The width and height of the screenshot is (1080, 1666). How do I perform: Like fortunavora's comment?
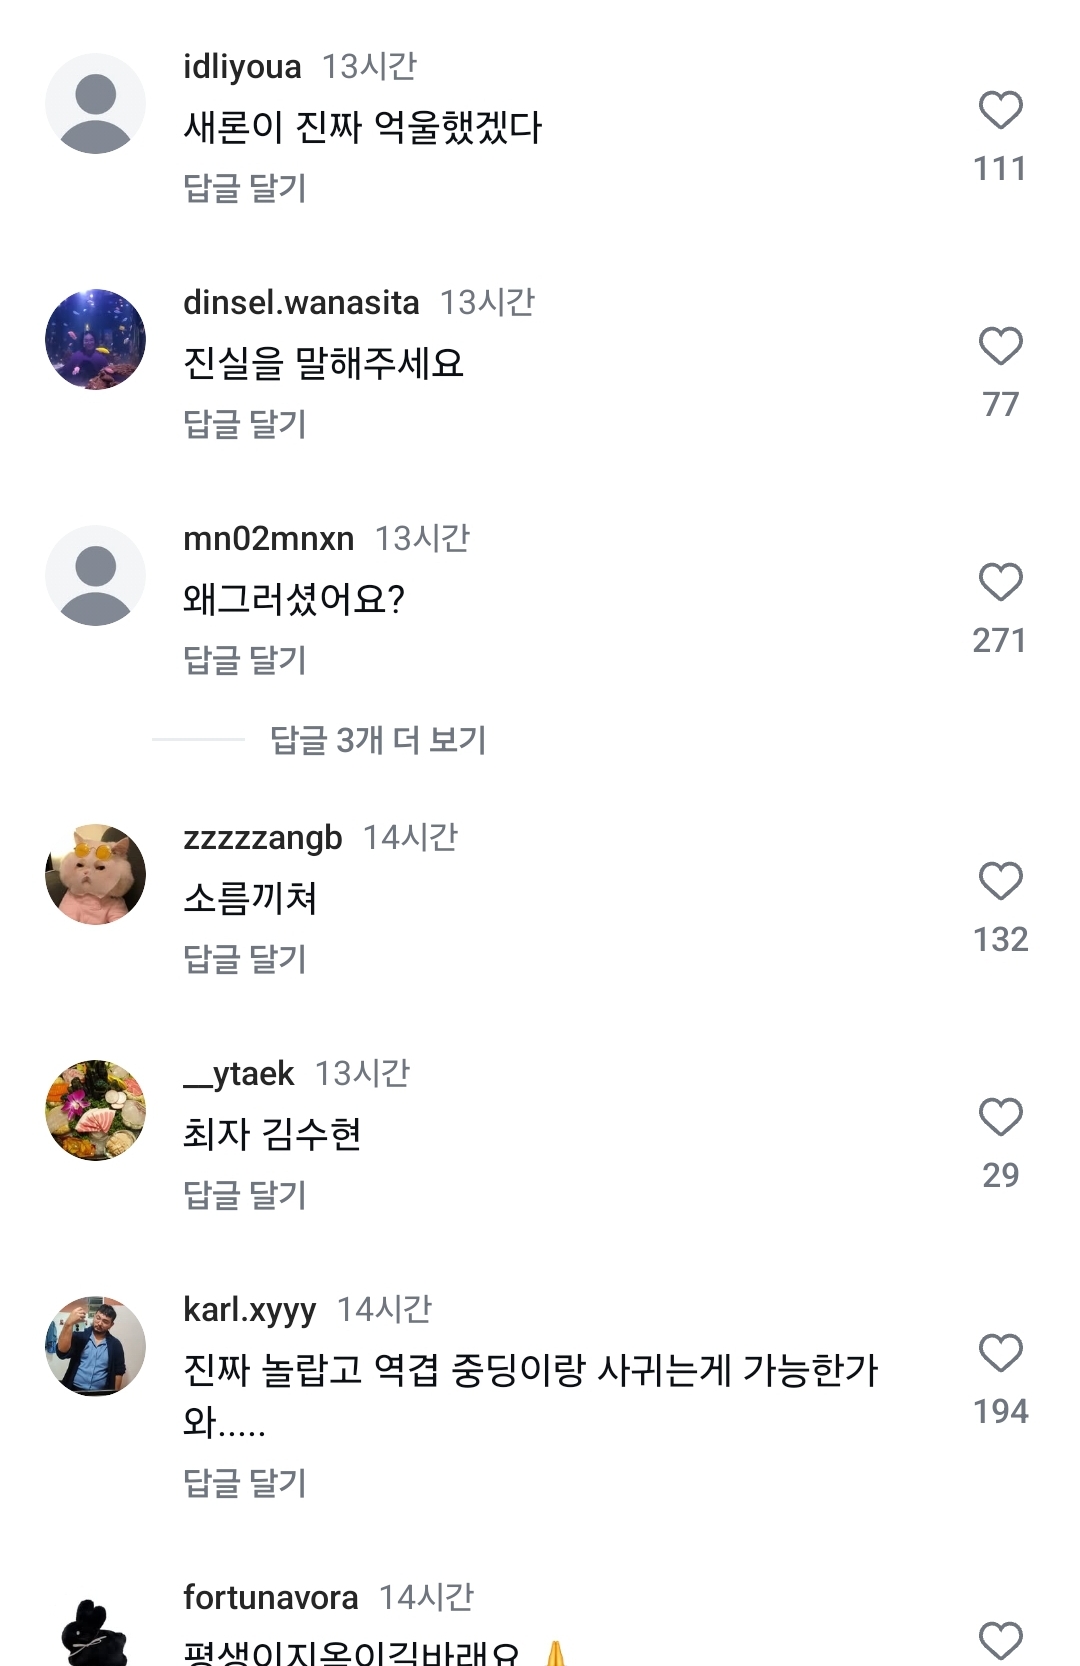[1000, 1640]
